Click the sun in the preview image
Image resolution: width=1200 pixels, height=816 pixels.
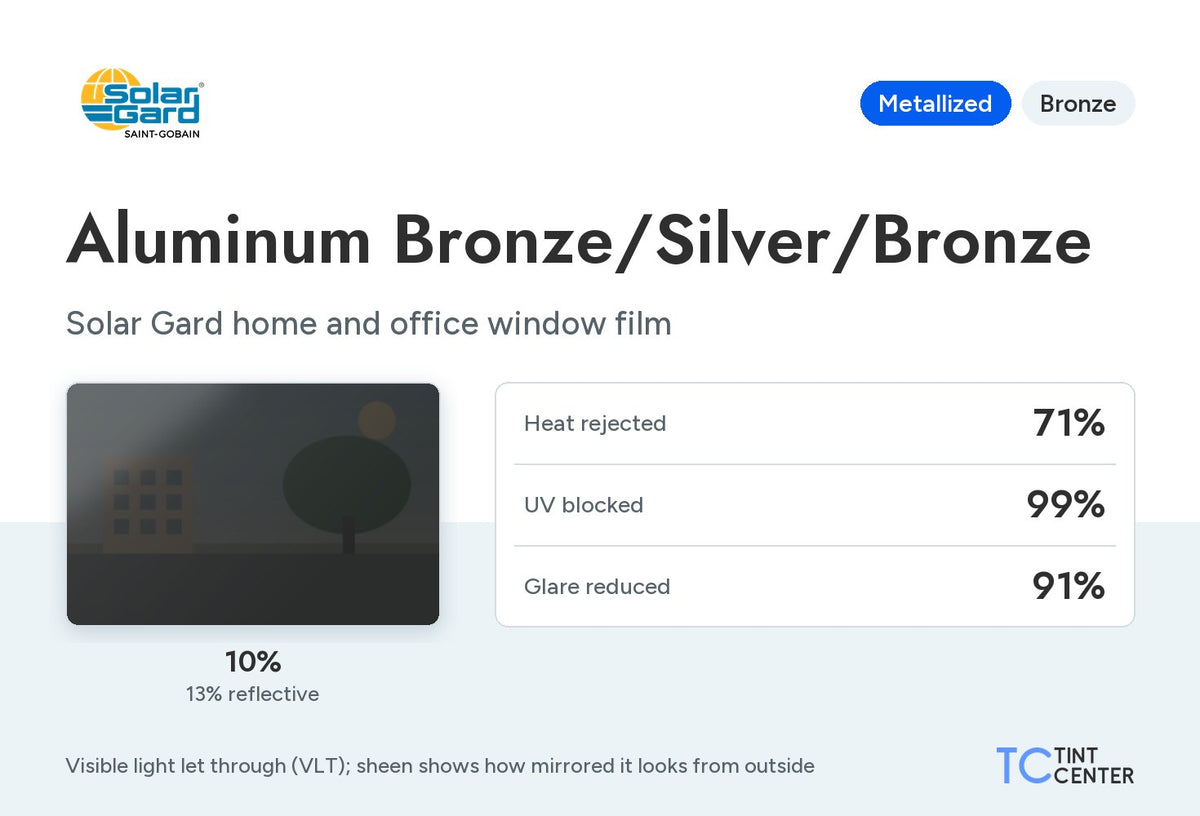[x=377, y=420]
